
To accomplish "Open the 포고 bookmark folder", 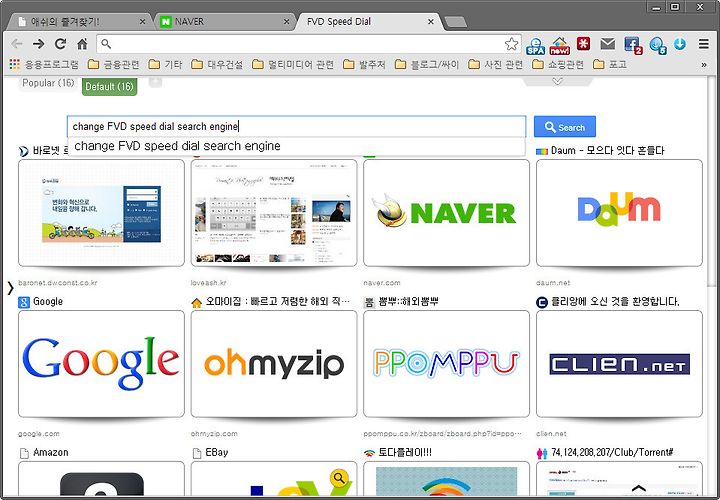I will pyautogui.click(x=610, y=64).
